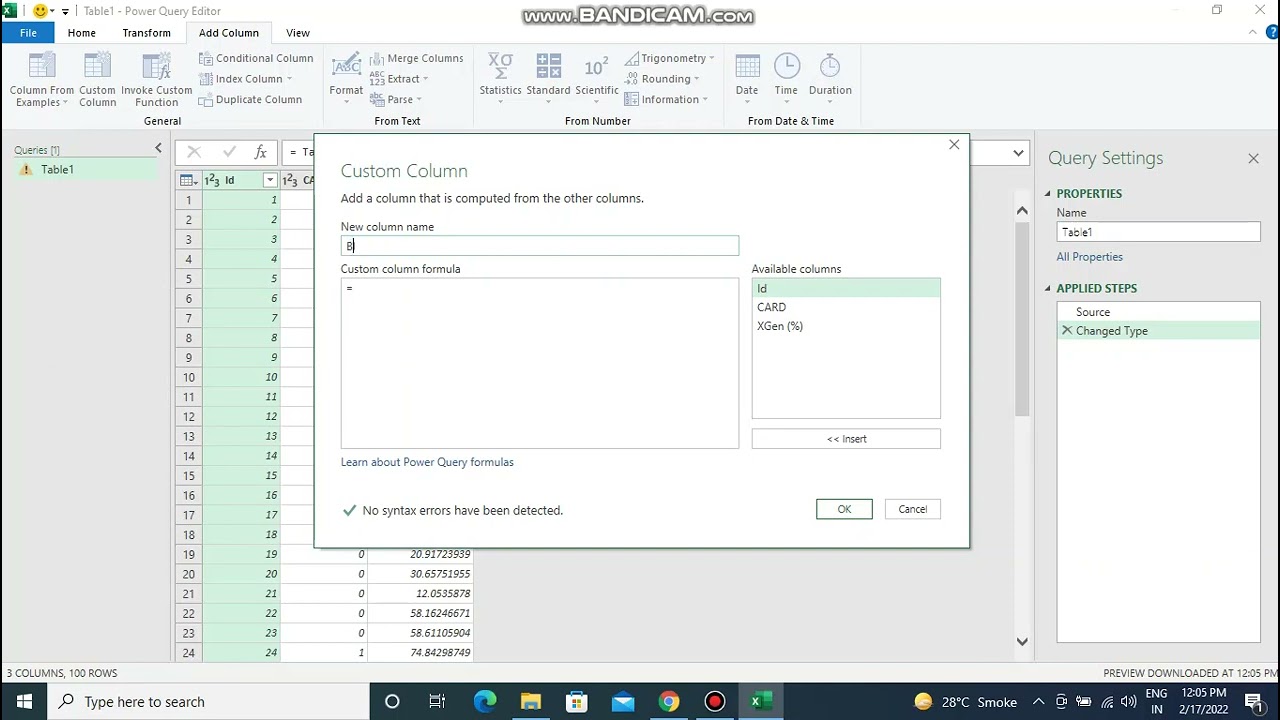Open File Explorer from taskbar

[531, 701]
